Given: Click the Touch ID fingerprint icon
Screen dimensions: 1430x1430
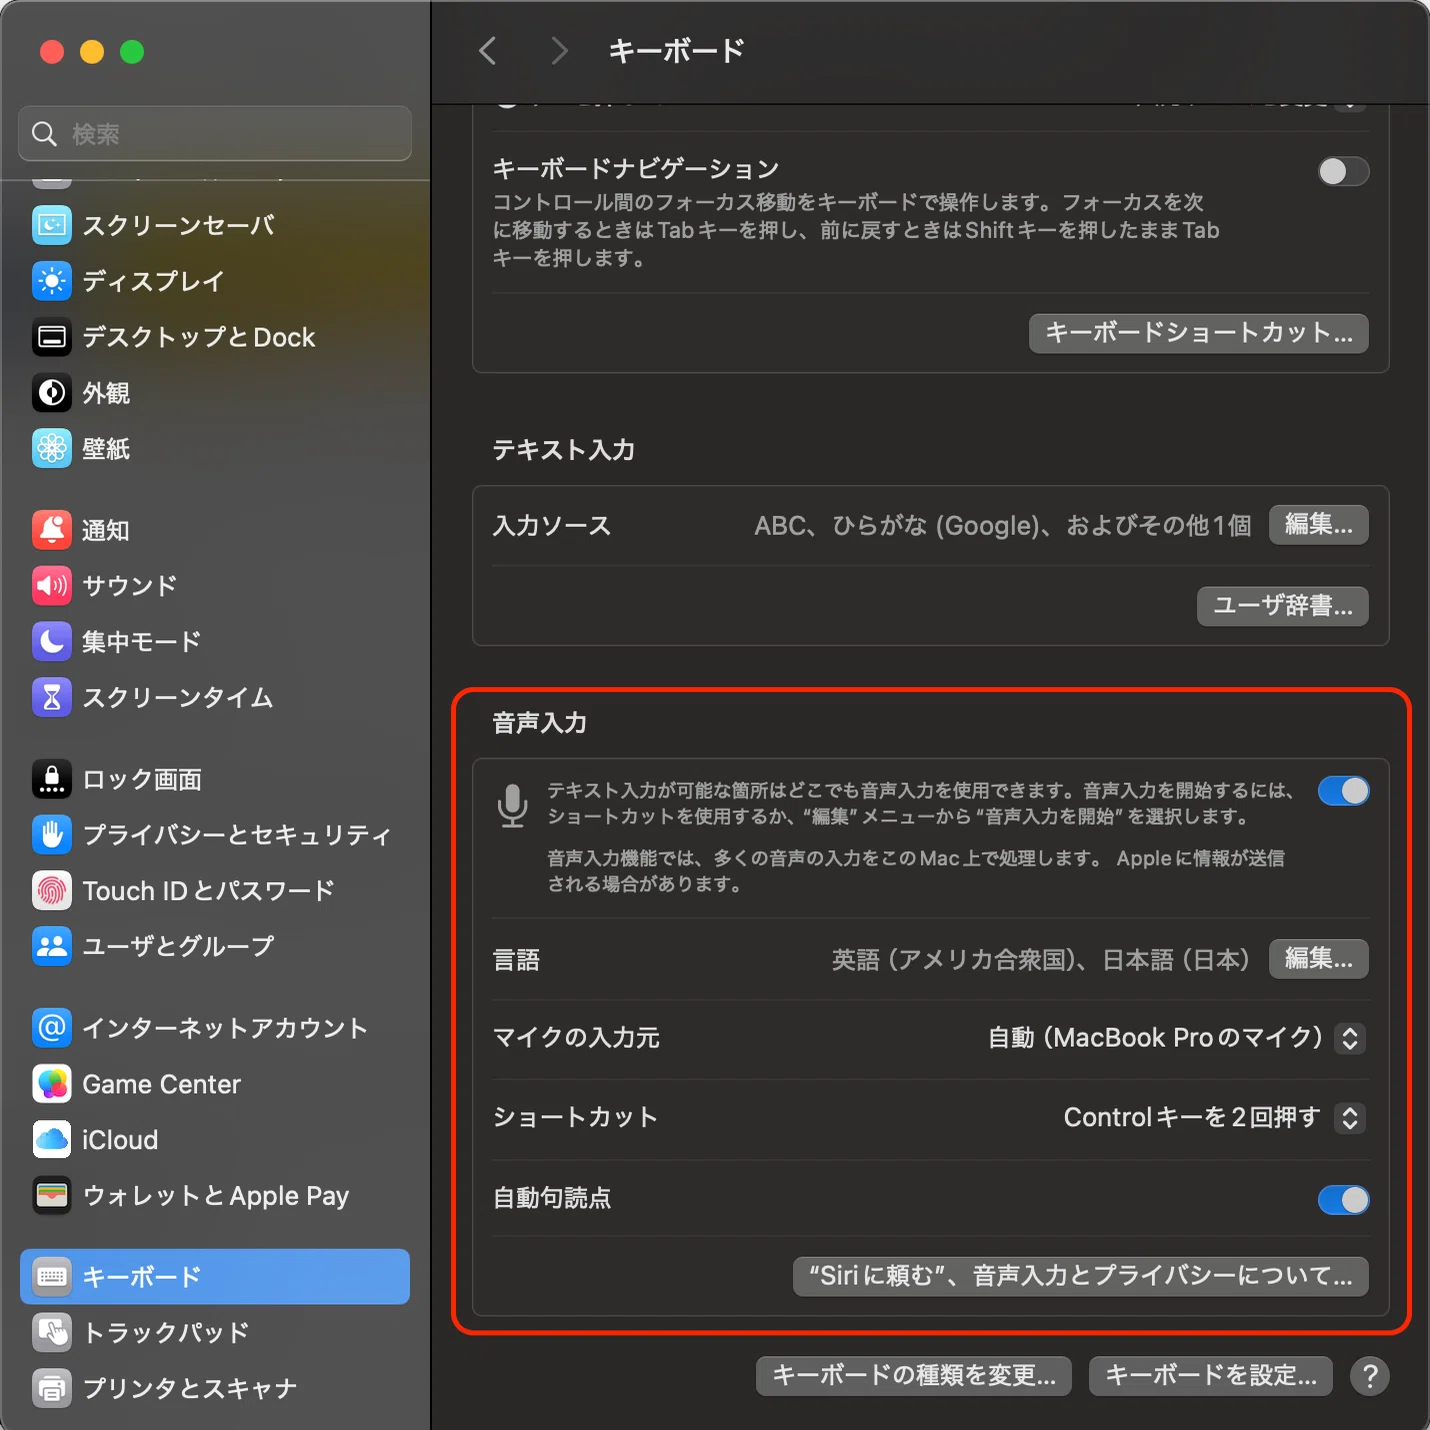Looking at the screenshot, I should point(52,890).
